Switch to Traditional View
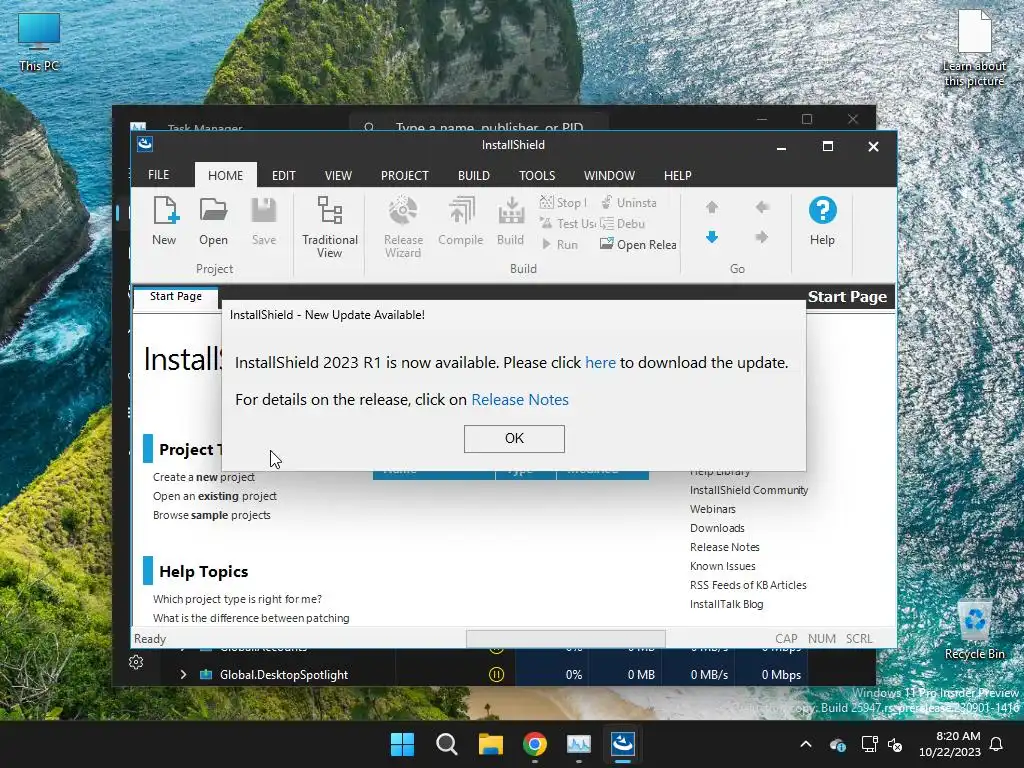1024x768 pixels. [x=330, y=227]
